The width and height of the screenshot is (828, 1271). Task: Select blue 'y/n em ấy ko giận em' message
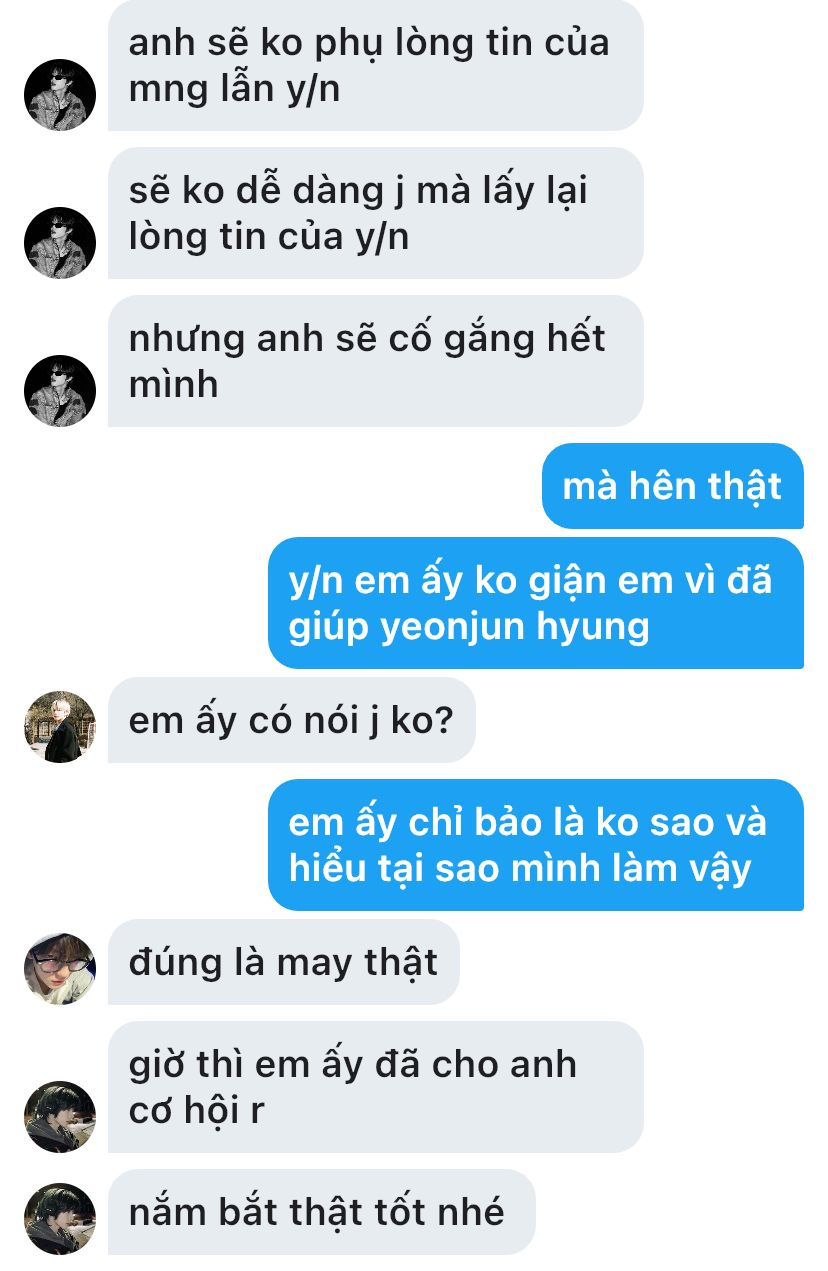[x=536, y=603]
